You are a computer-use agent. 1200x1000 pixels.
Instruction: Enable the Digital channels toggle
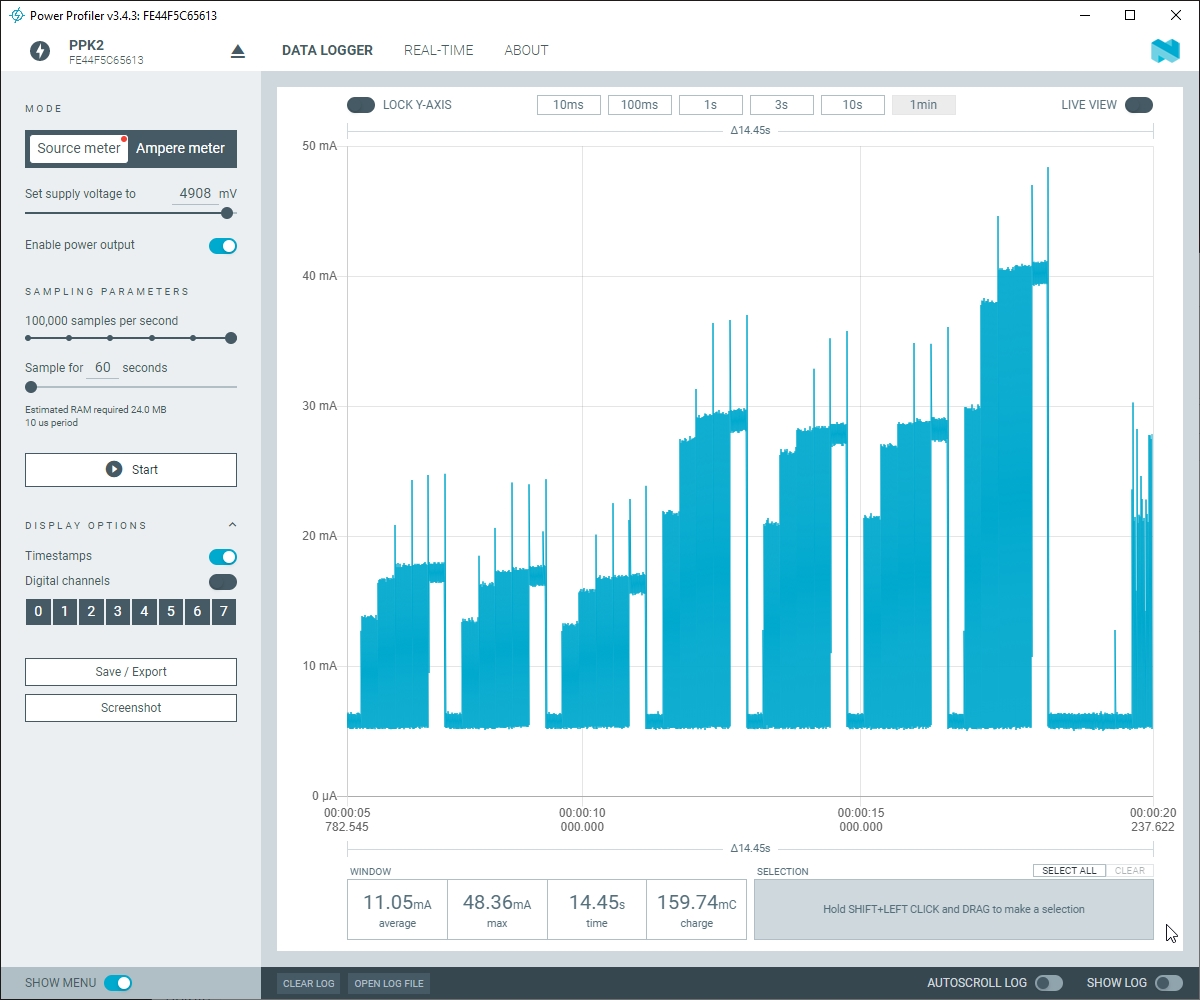223,582
